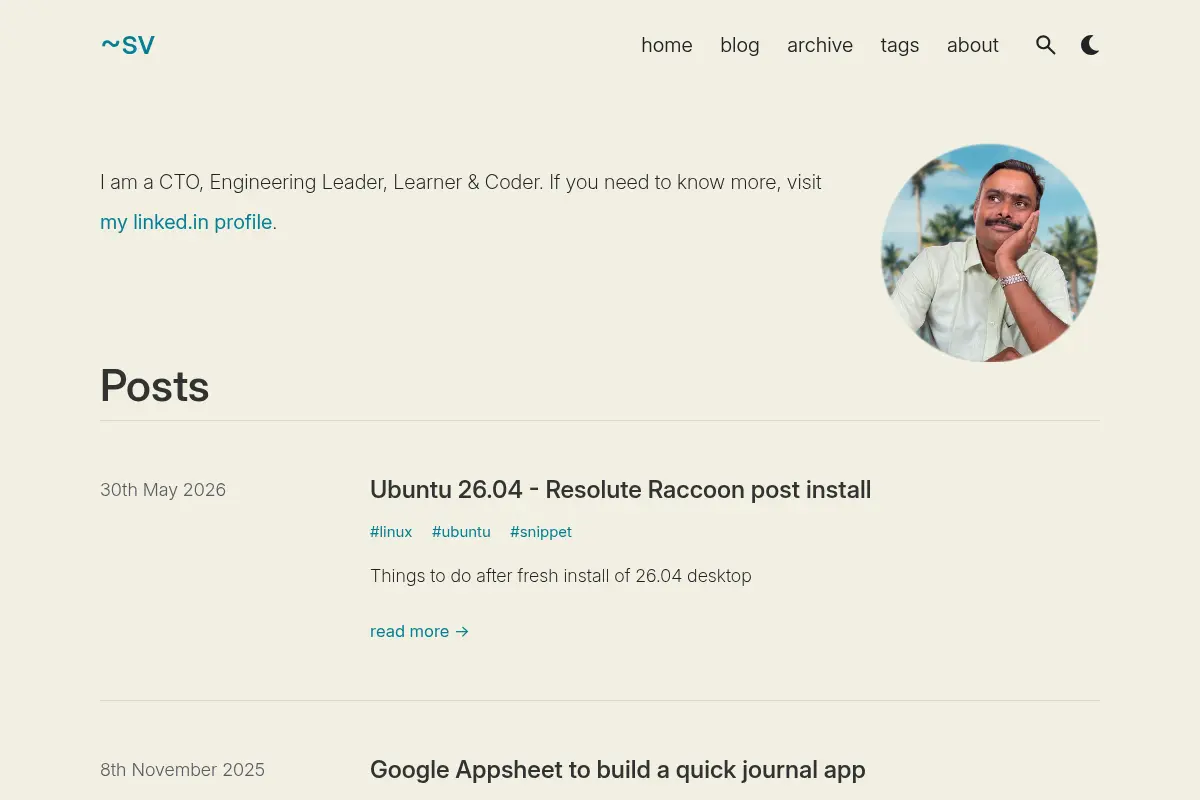This screenshot has height=800, width=1200.
Task: Open the archive page
Action: (x=820, y=45)
